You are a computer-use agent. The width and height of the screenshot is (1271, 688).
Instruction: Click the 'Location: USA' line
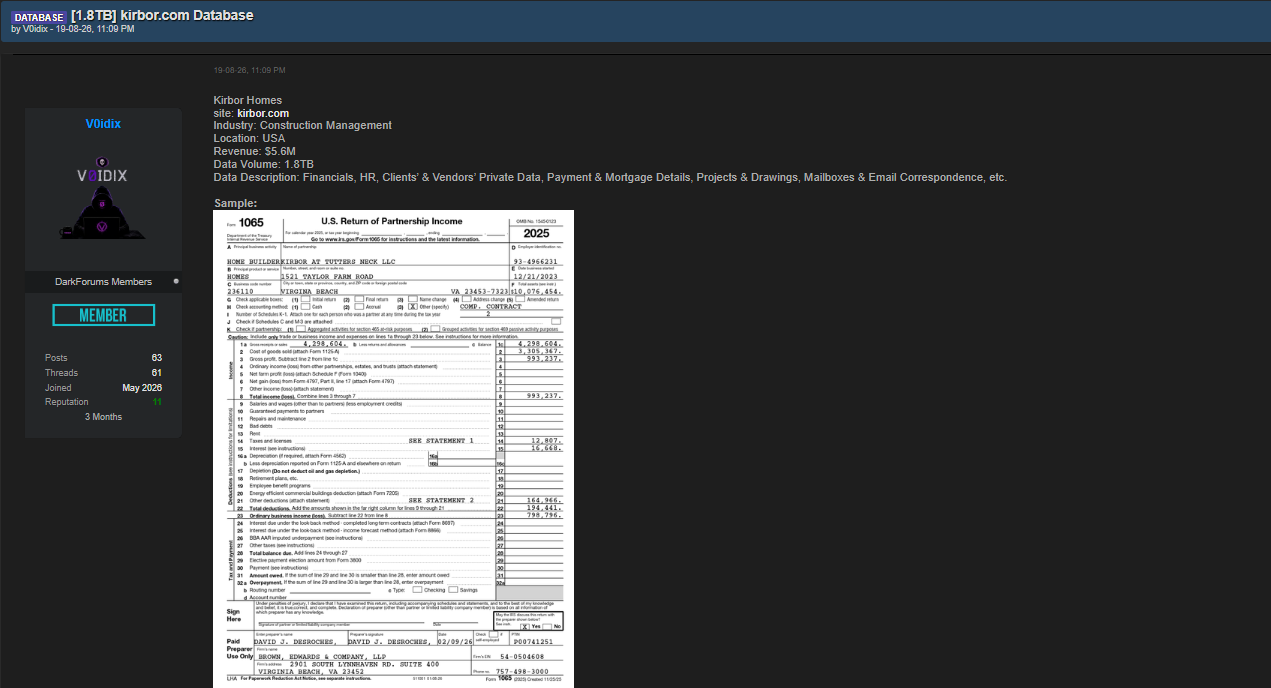[249, 139]
